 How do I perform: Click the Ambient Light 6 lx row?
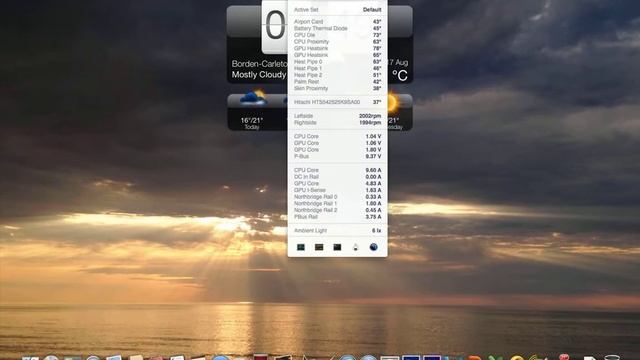point(338,231)
